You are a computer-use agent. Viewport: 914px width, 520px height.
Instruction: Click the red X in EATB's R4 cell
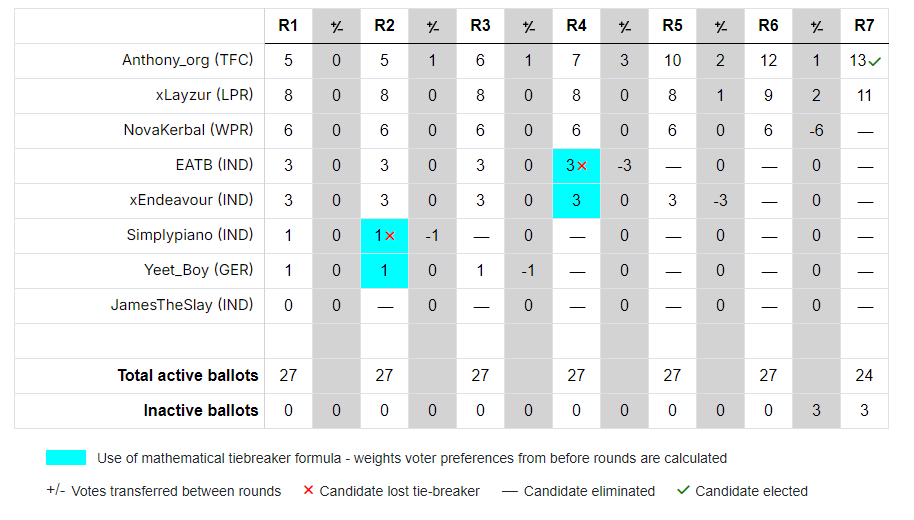581,166
